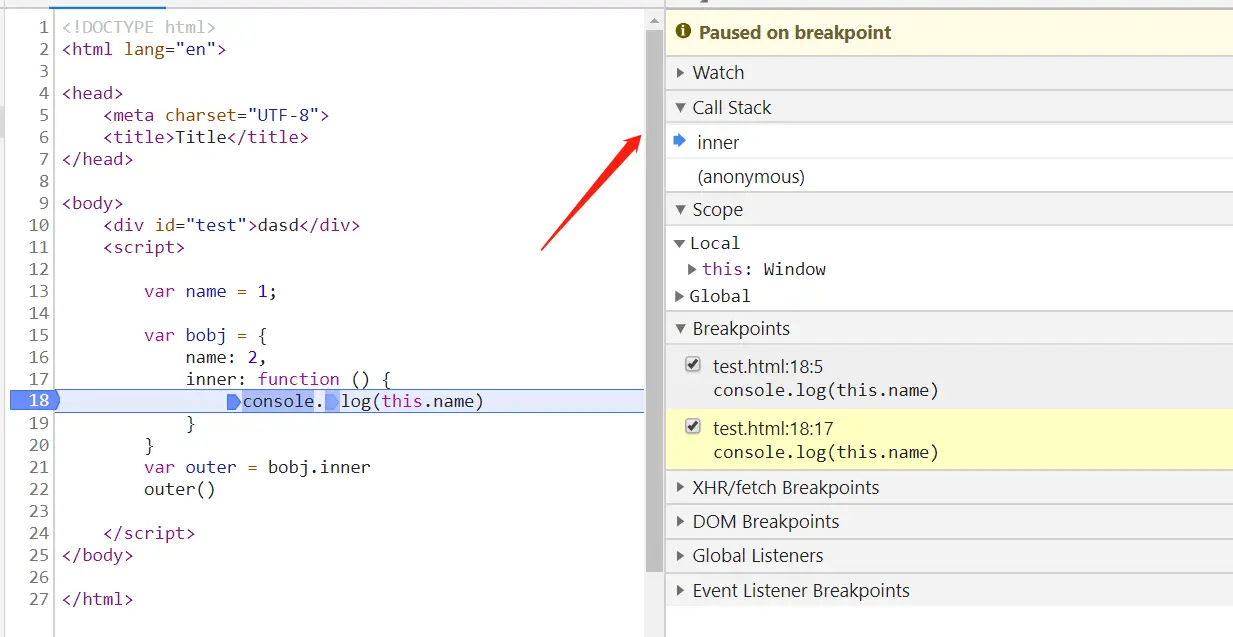This screenshot has height=637, width=1233.
Task: Click the outer() call on line 22
Action: (x=180, y=489)
